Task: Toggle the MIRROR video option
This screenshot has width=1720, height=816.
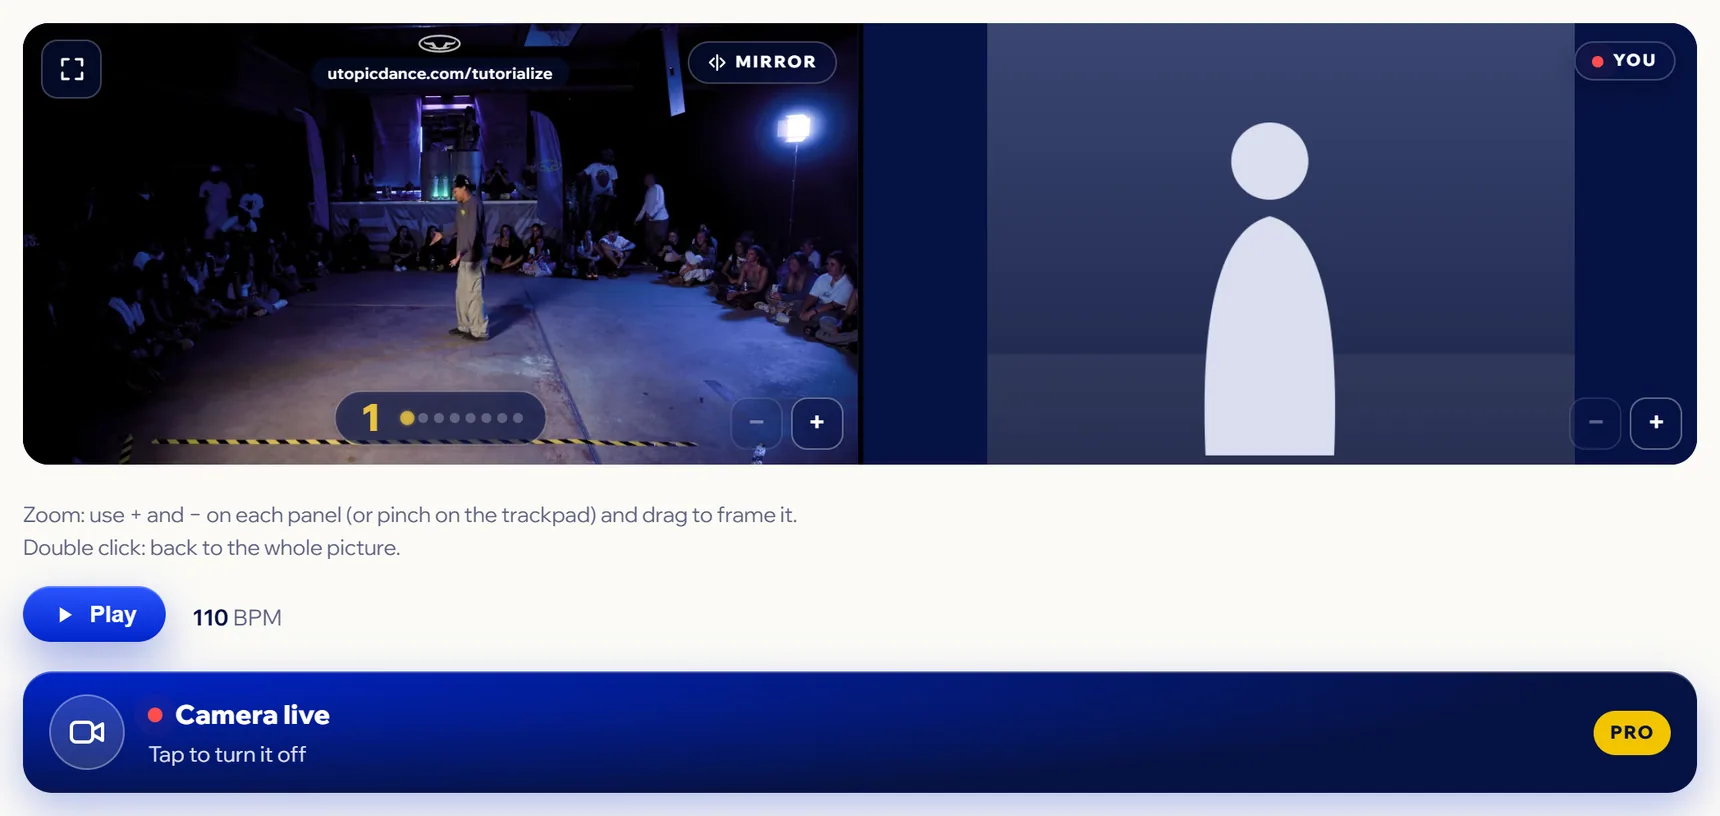Action: tap(762, 62)
